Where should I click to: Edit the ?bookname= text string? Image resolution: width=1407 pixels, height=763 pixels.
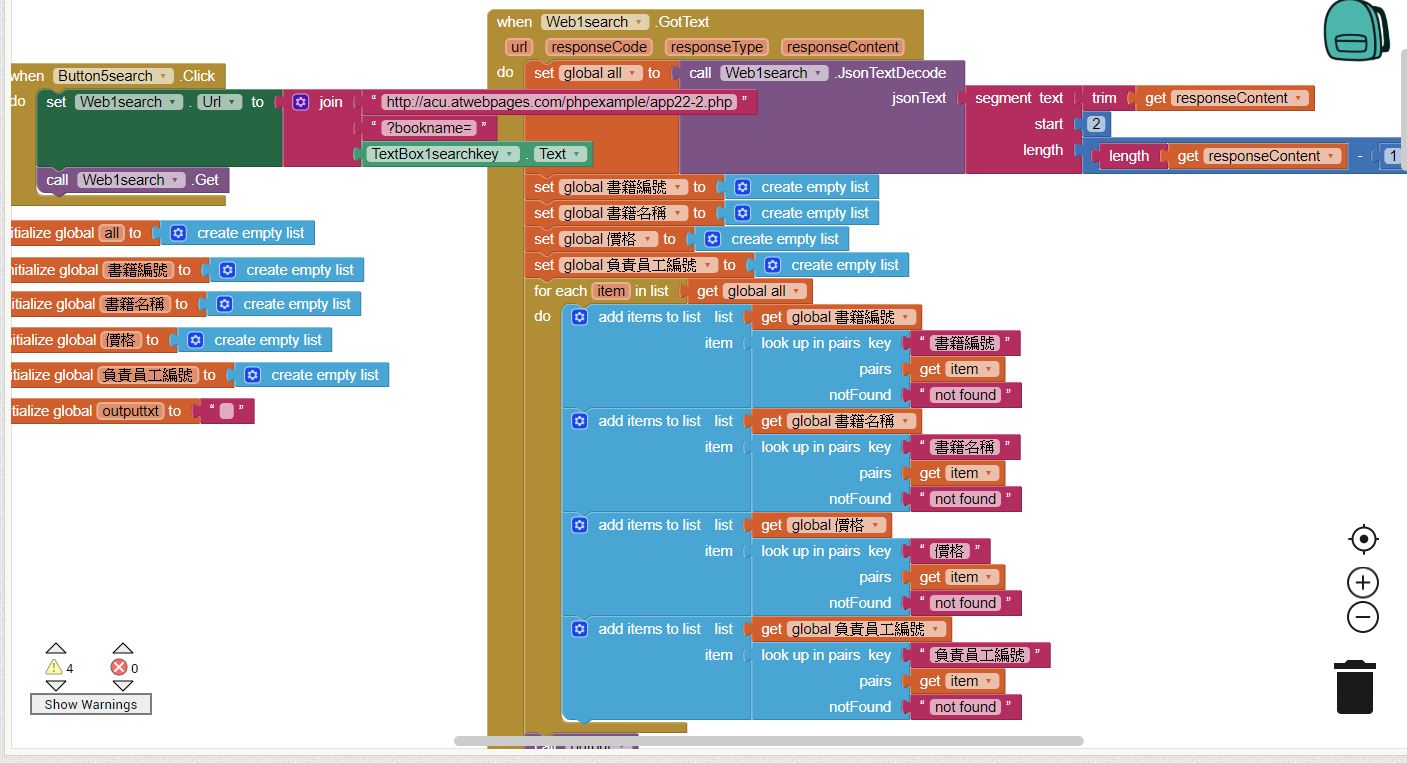429,128
